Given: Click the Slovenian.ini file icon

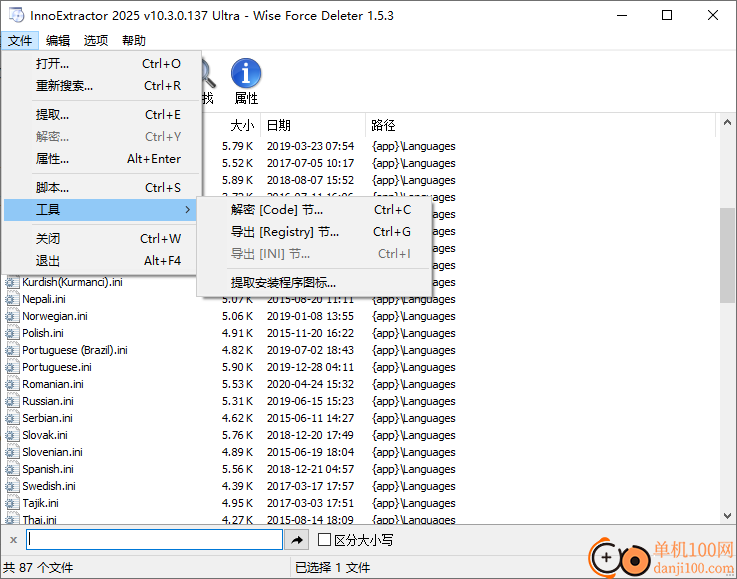Looking at the screenshot, I should click(x=11, y=452).
